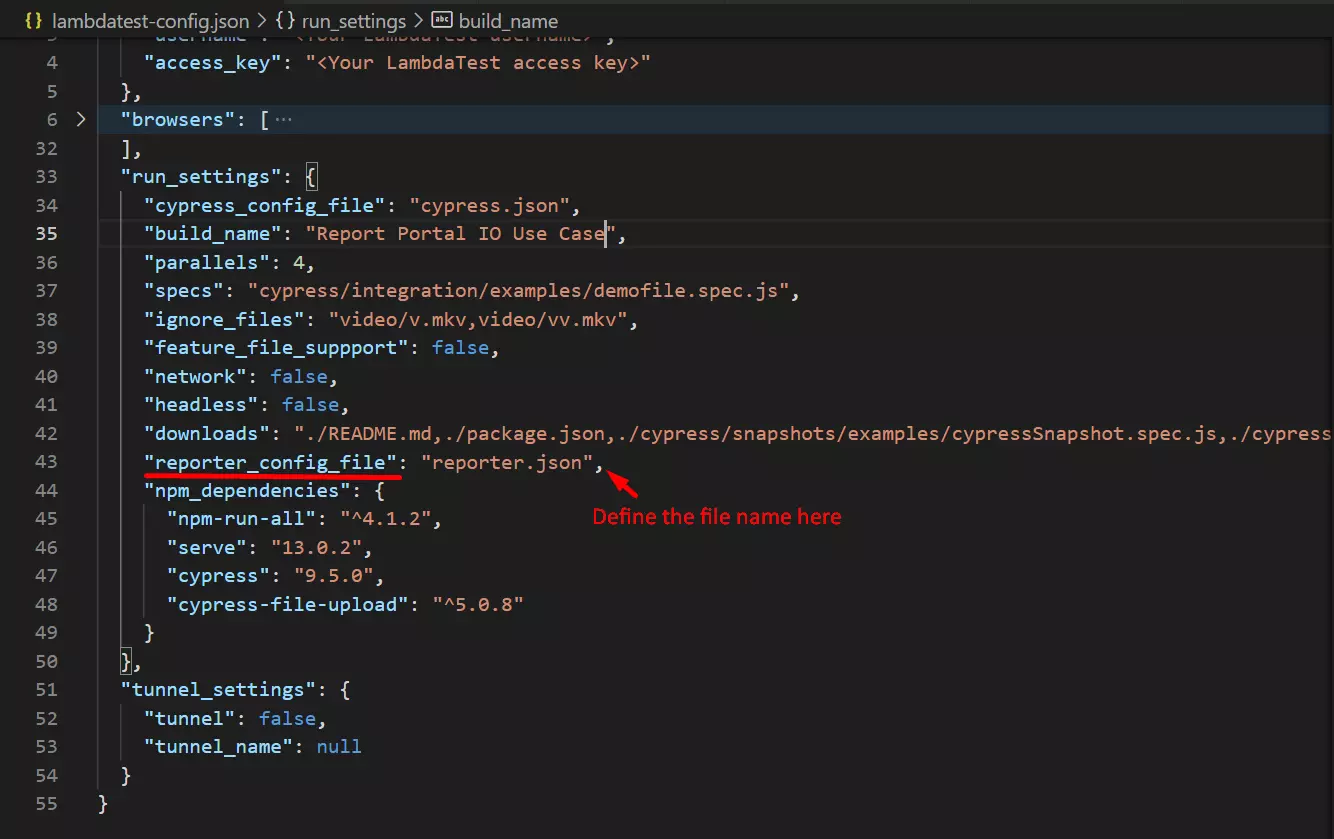Click the false value of network

pos(298,377)
